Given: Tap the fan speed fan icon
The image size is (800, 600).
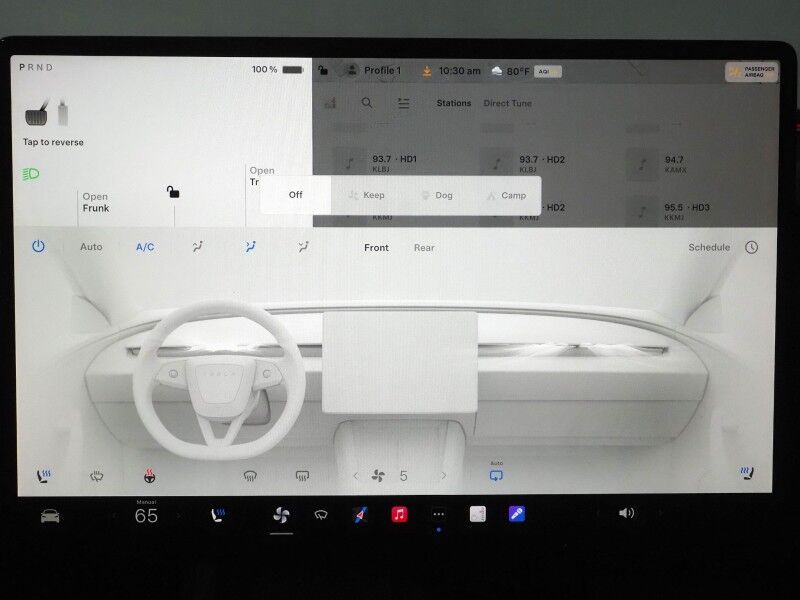Looking at the screenshot, I should pyautogui.click(x=379, y=476).
